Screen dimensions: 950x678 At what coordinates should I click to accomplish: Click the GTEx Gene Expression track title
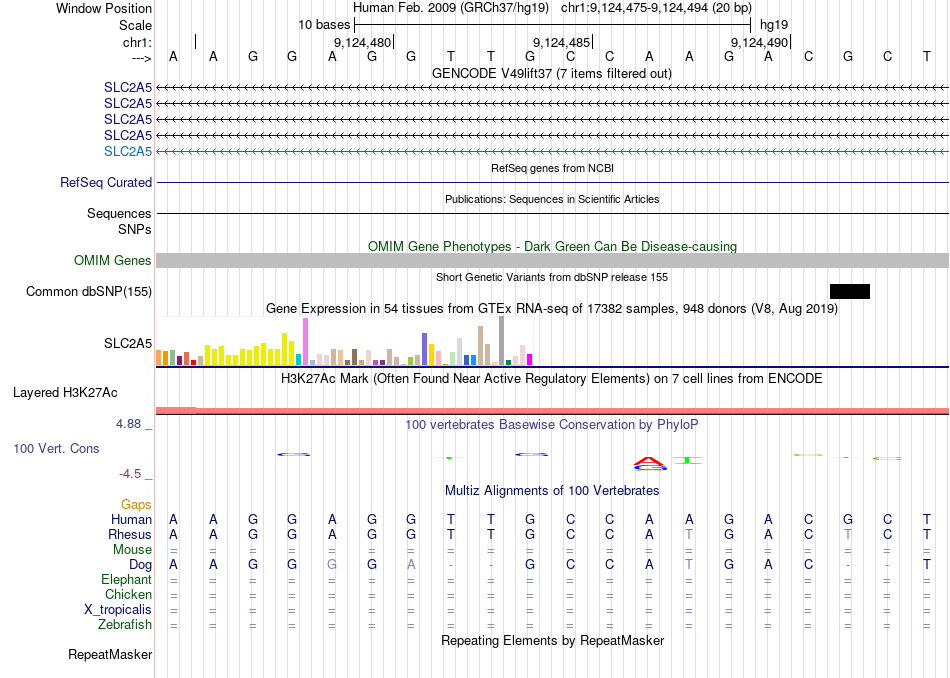click(x=552, y=308)
